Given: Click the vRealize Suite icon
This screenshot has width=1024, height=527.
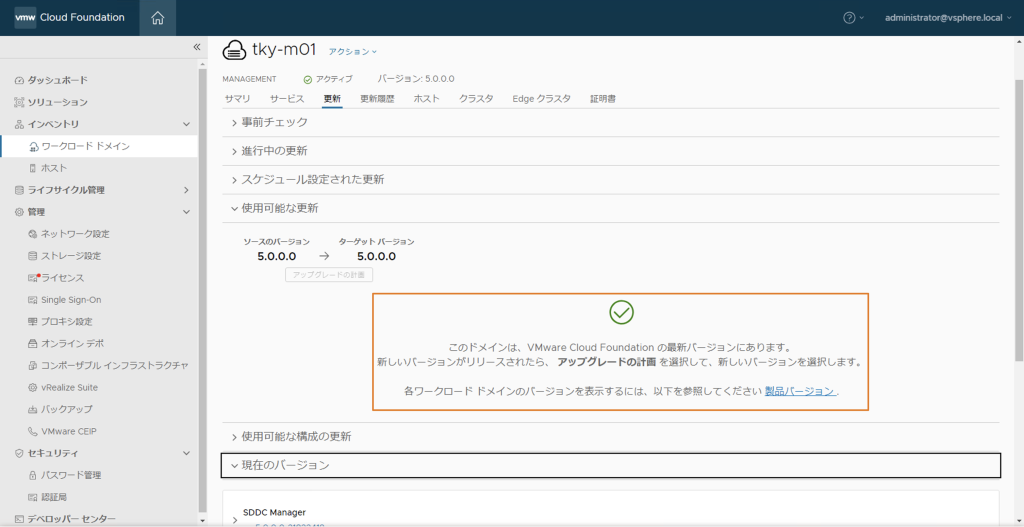Looking at the screenshot, I should coord(33,387).
